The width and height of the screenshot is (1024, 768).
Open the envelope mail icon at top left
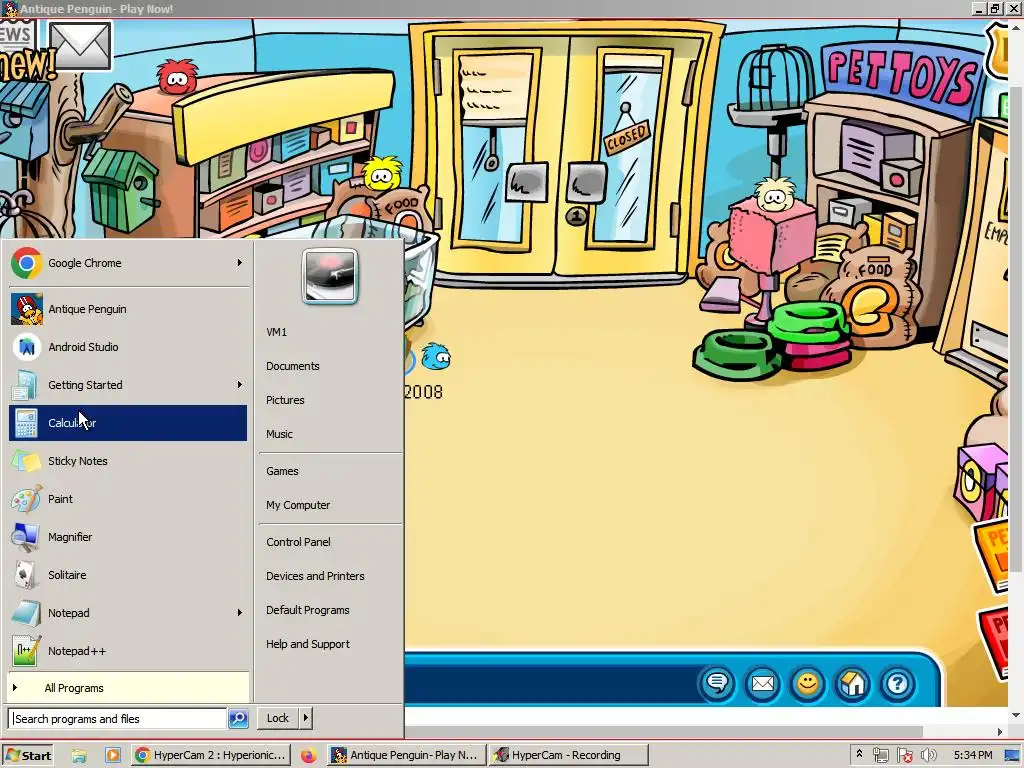[80, 46]
